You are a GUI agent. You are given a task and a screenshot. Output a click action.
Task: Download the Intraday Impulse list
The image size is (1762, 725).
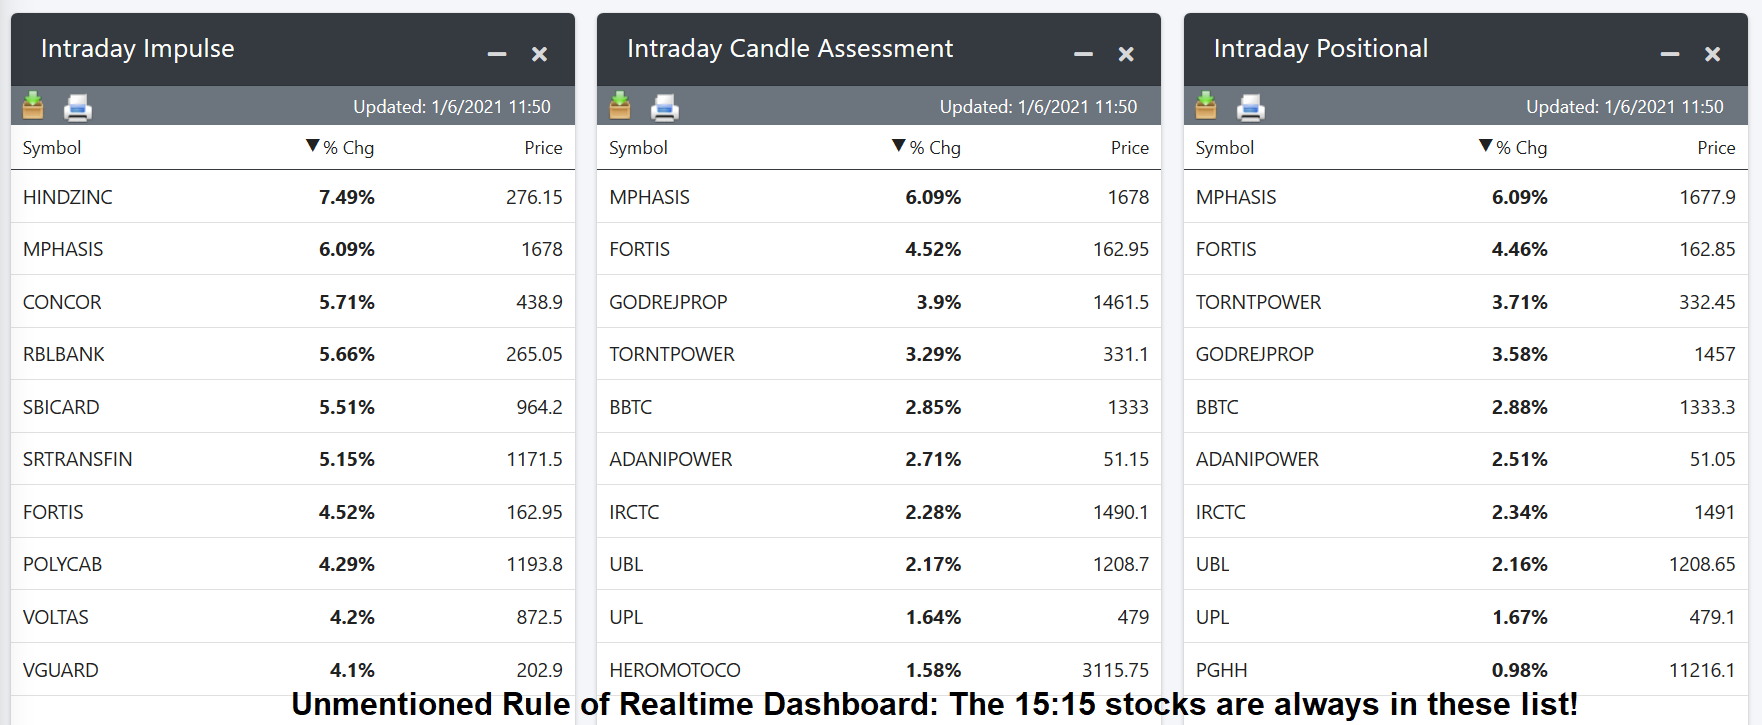coord(33,105)
